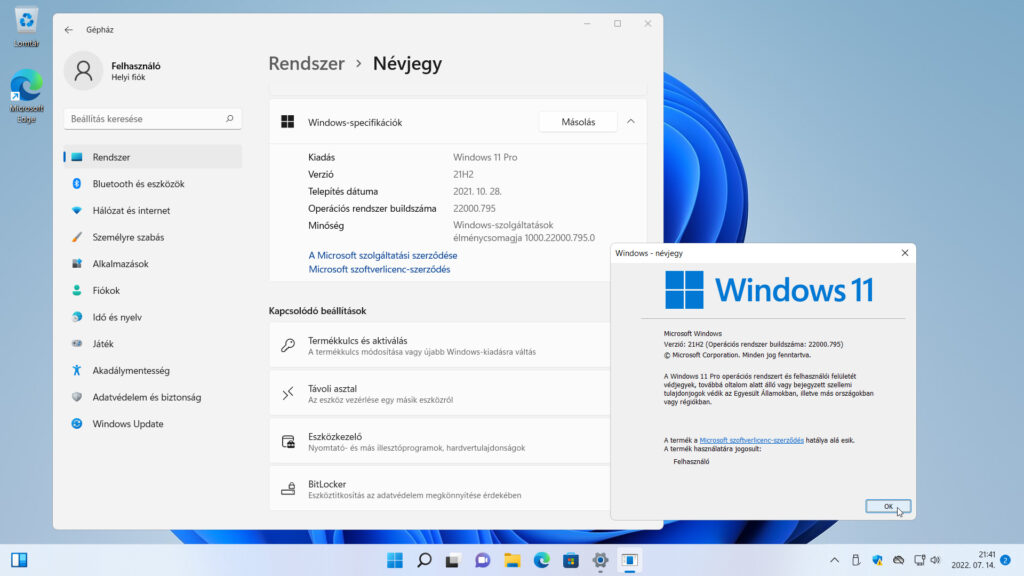Image resolution: width=1024 pixels, height=576 pixels.
Task: Click the Rendszer breadcrumb
Action: click(x=306, y=63)
